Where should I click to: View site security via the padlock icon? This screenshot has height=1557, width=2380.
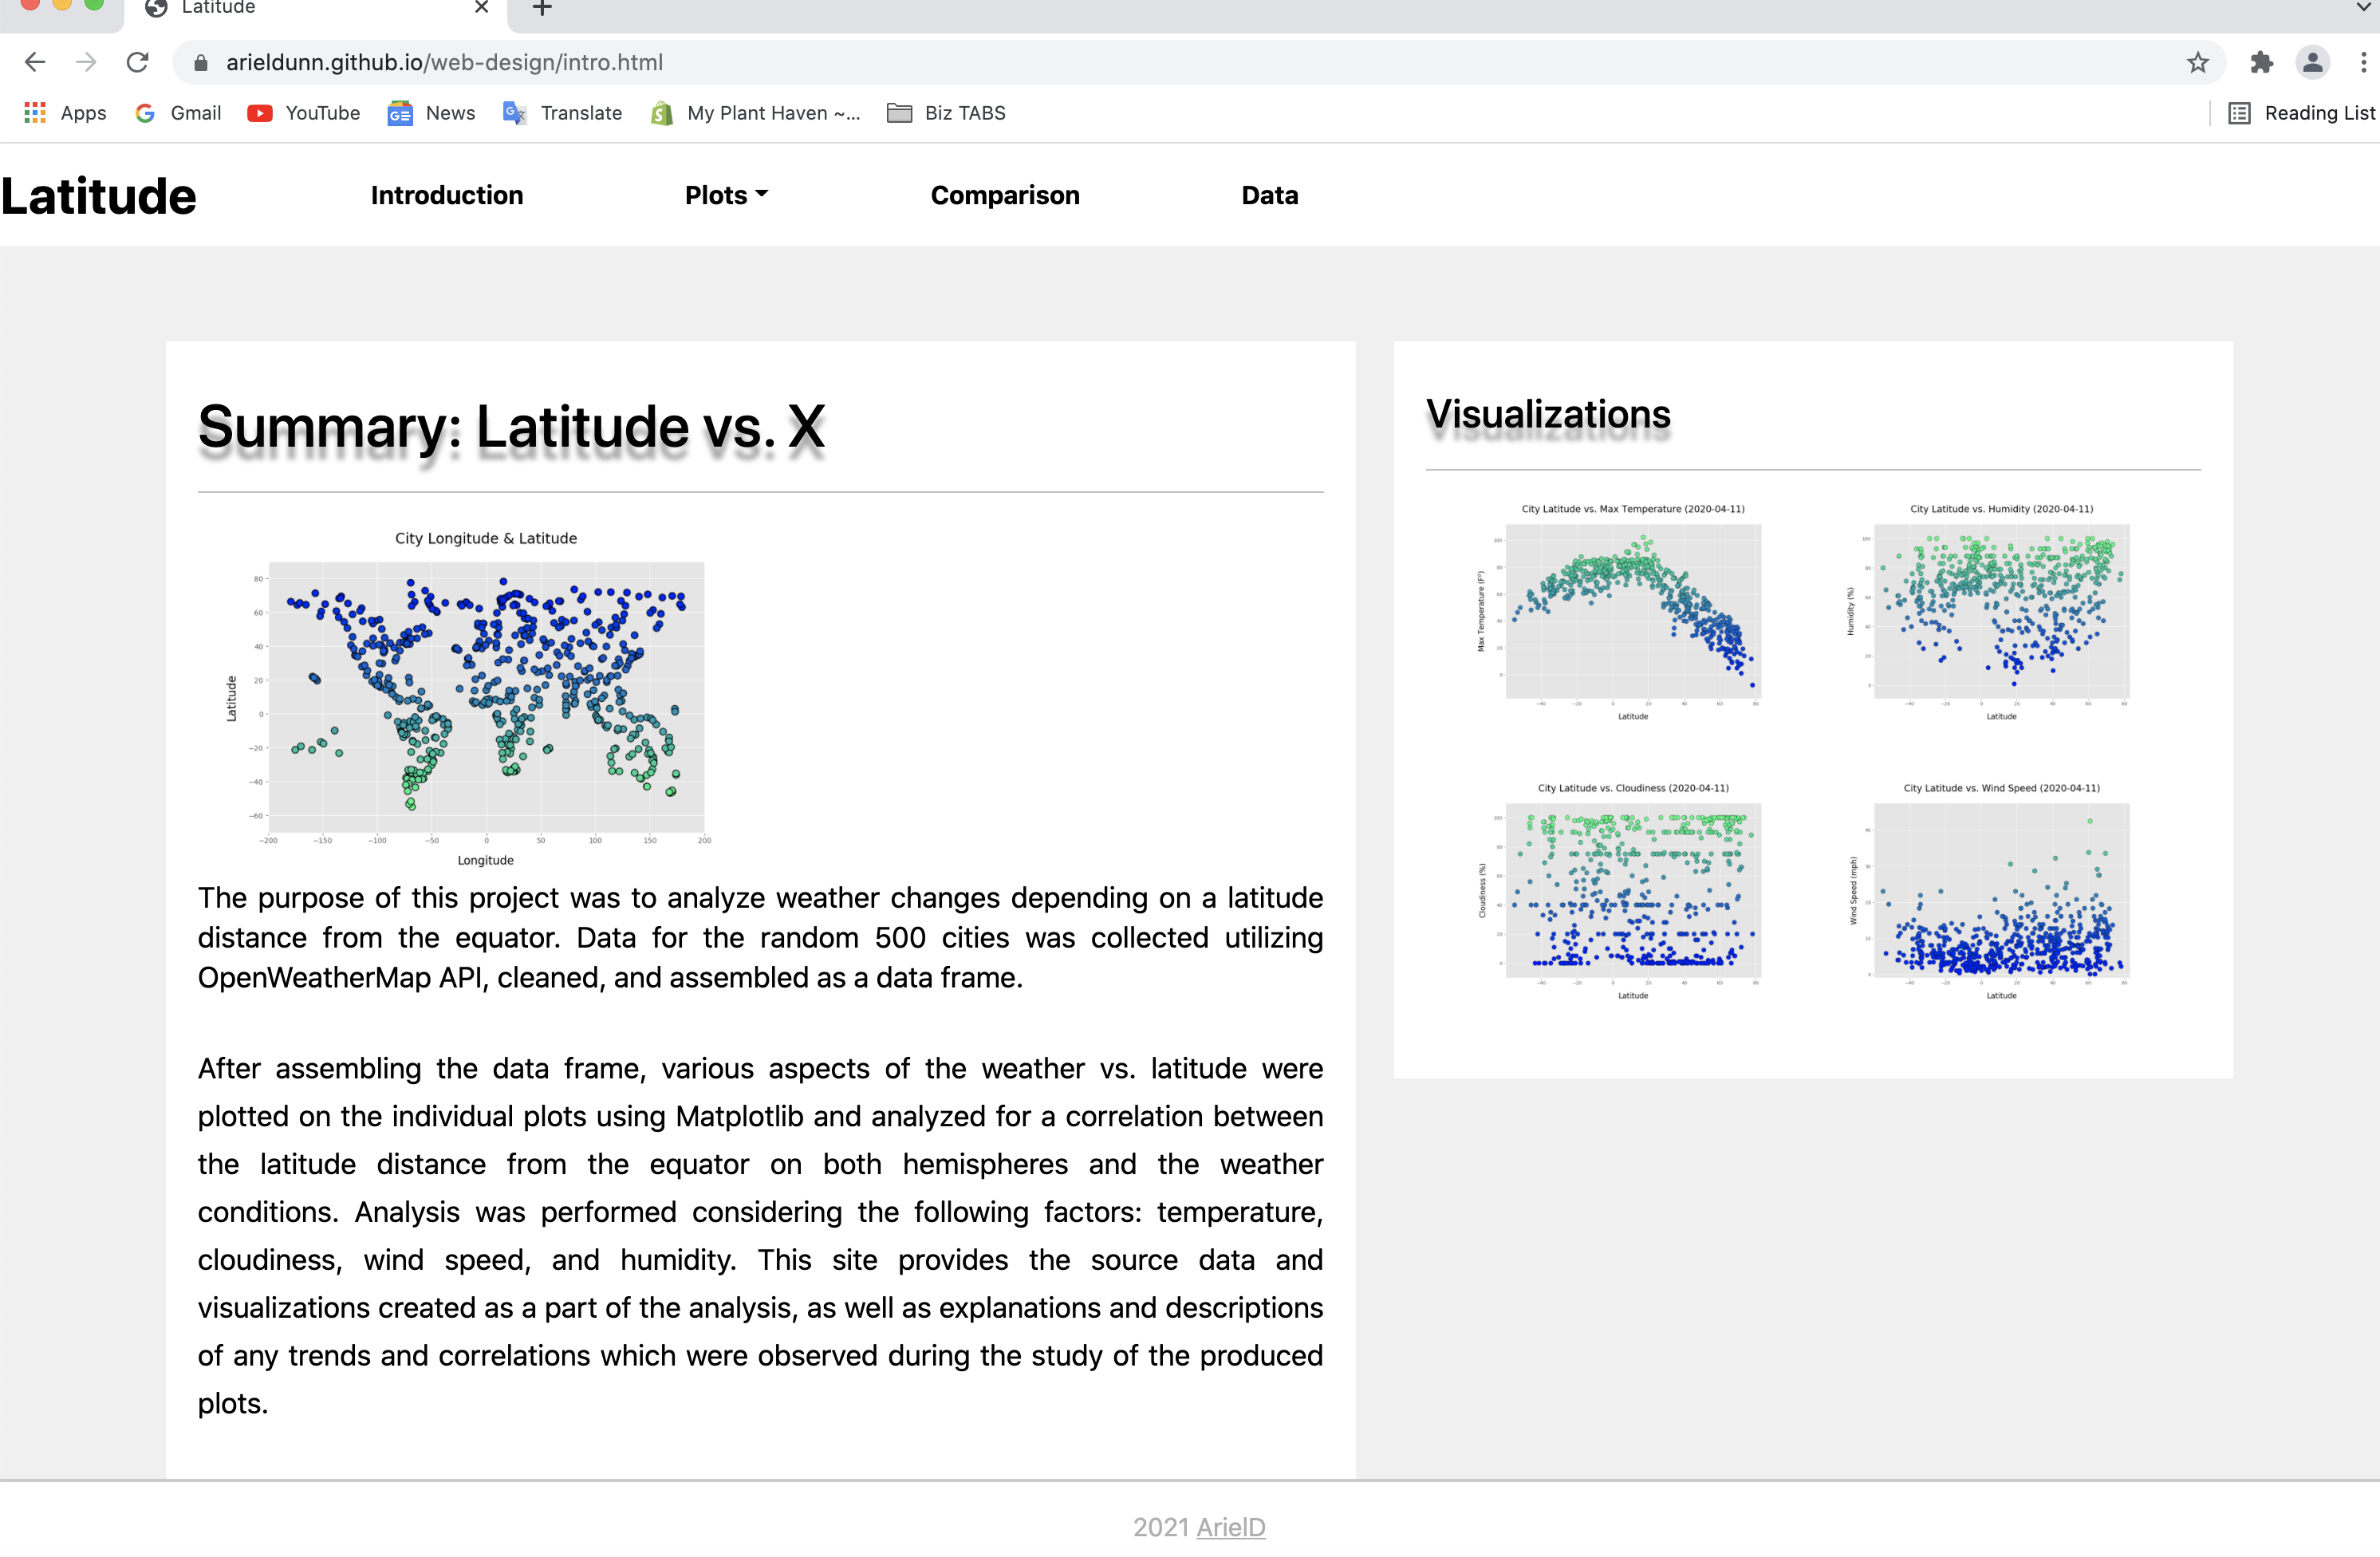click(x=201, y=62)
